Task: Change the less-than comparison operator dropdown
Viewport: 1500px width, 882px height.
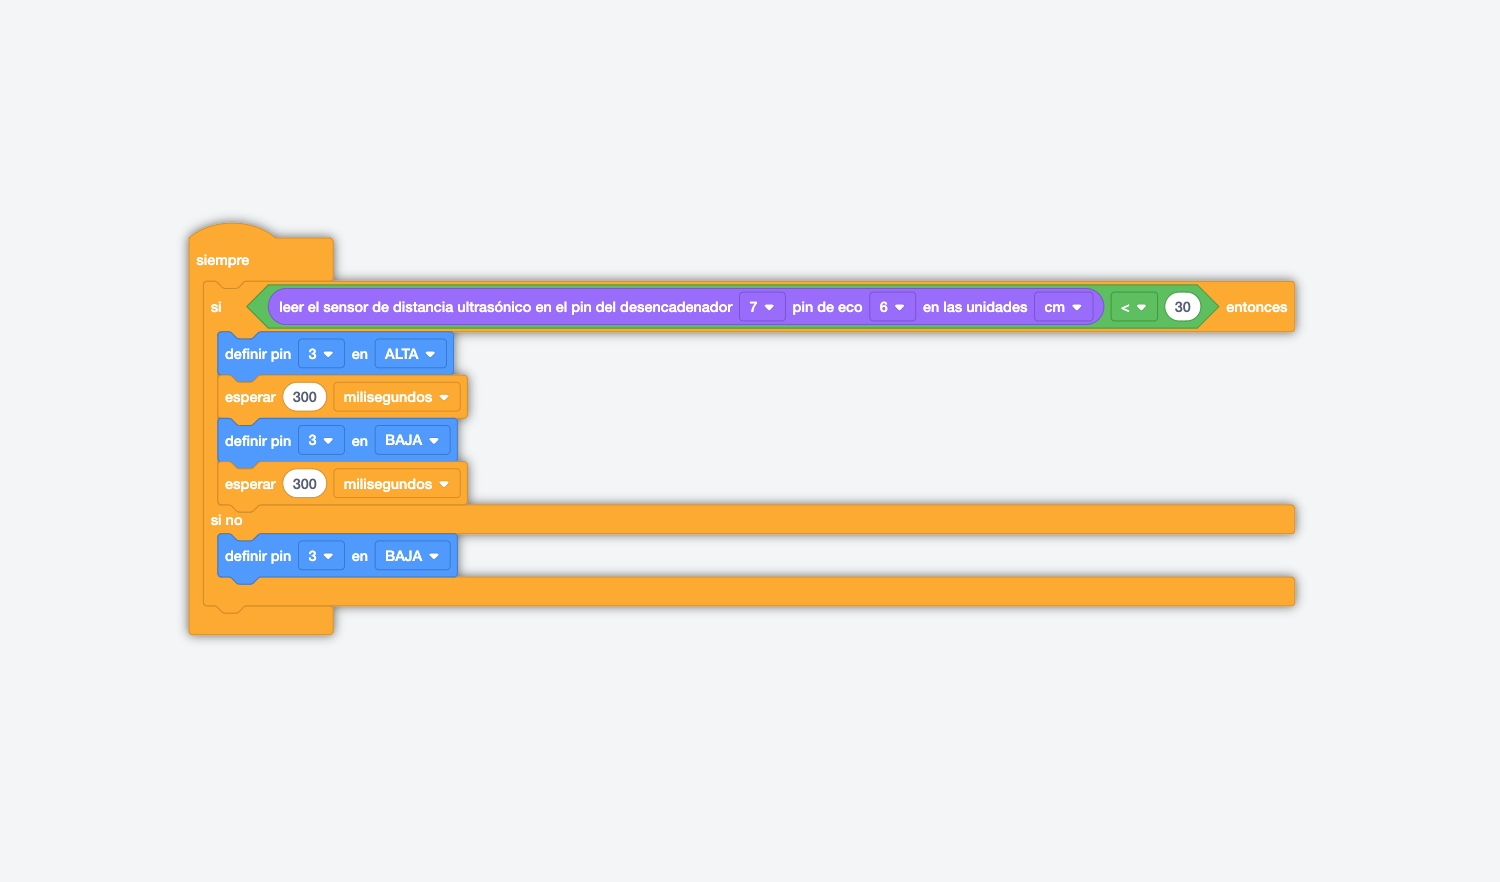Action: (x=1133, y=307)
